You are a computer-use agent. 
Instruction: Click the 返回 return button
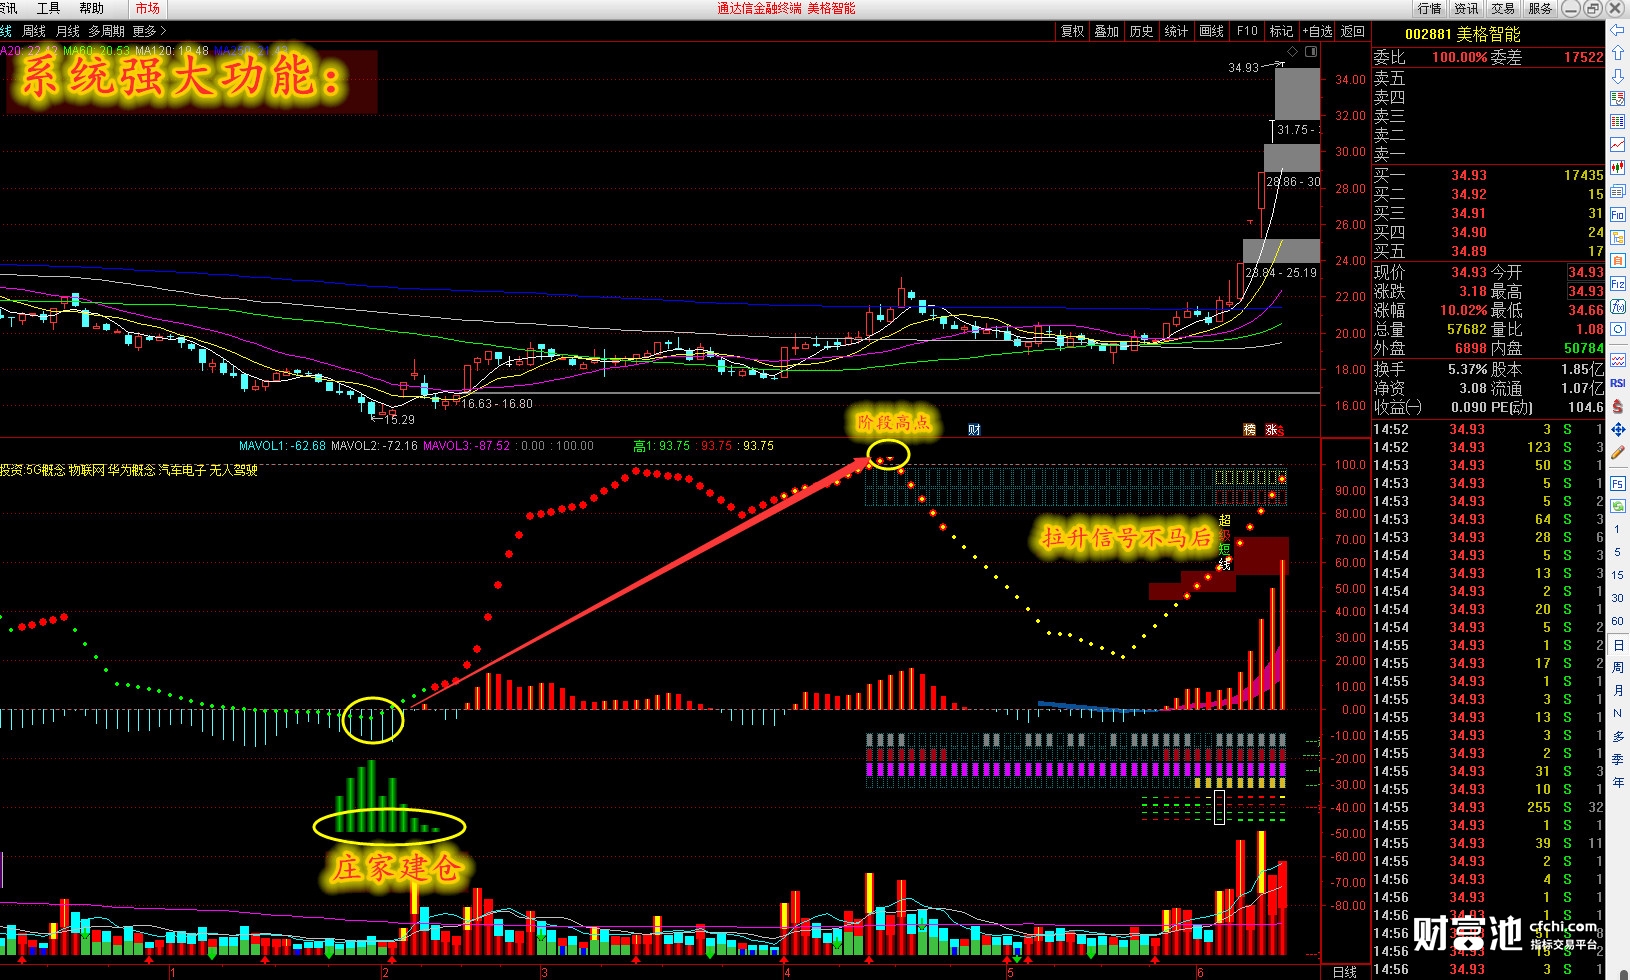coord(1352,31)
